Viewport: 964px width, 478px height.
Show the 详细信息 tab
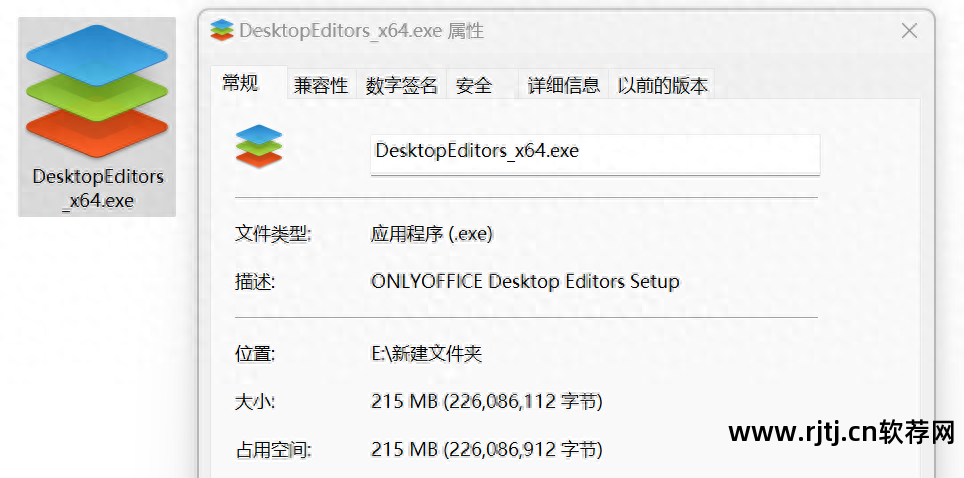point(564,86)
